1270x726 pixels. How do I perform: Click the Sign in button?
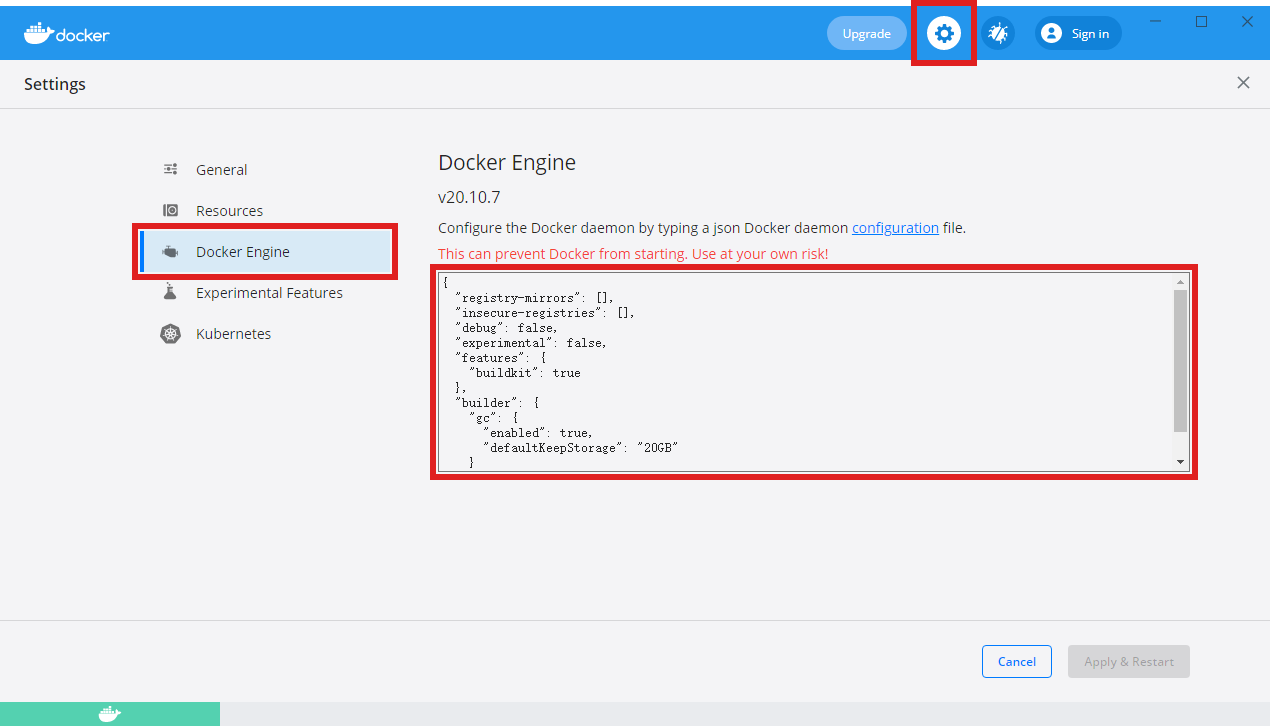[1078, 33]
